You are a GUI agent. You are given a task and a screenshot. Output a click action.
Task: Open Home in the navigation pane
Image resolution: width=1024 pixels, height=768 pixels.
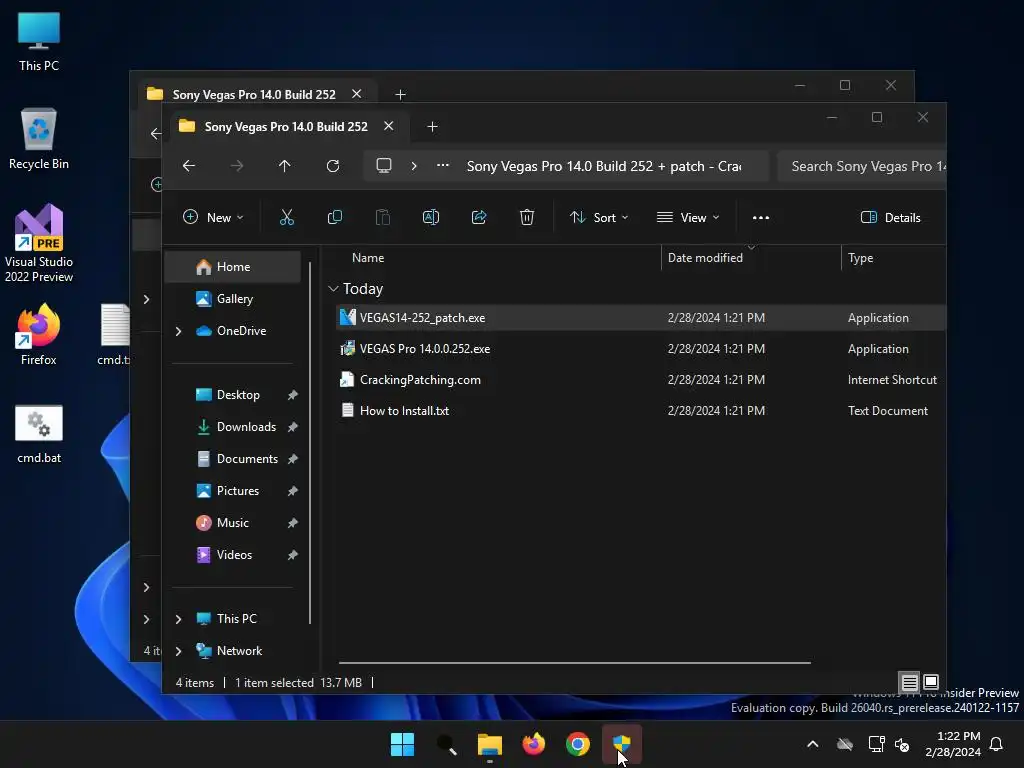(x=233, y=266)
